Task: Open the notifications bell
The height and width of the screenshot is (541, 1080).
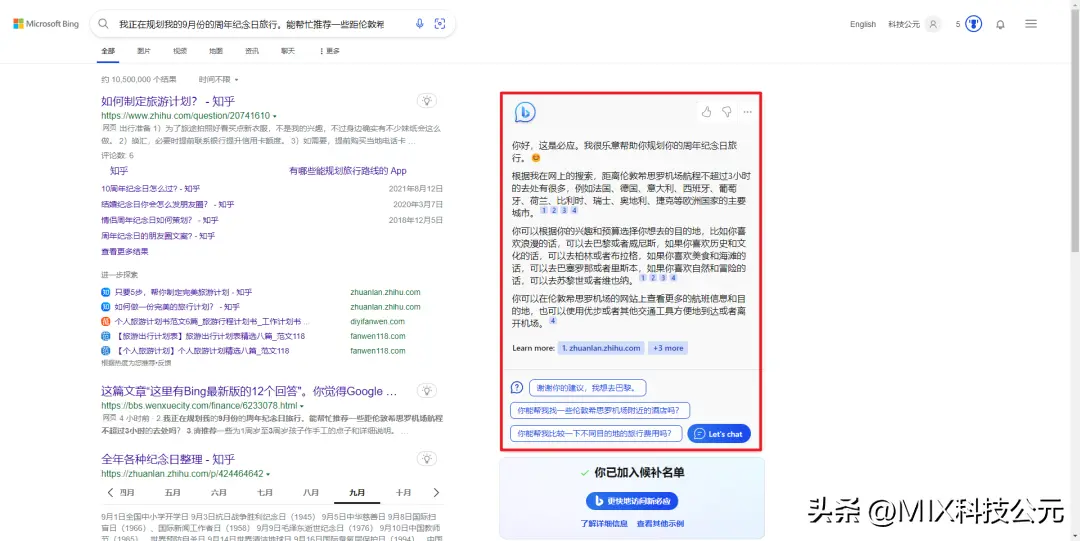Action: pyautogui.click(x=1000, y=24)
